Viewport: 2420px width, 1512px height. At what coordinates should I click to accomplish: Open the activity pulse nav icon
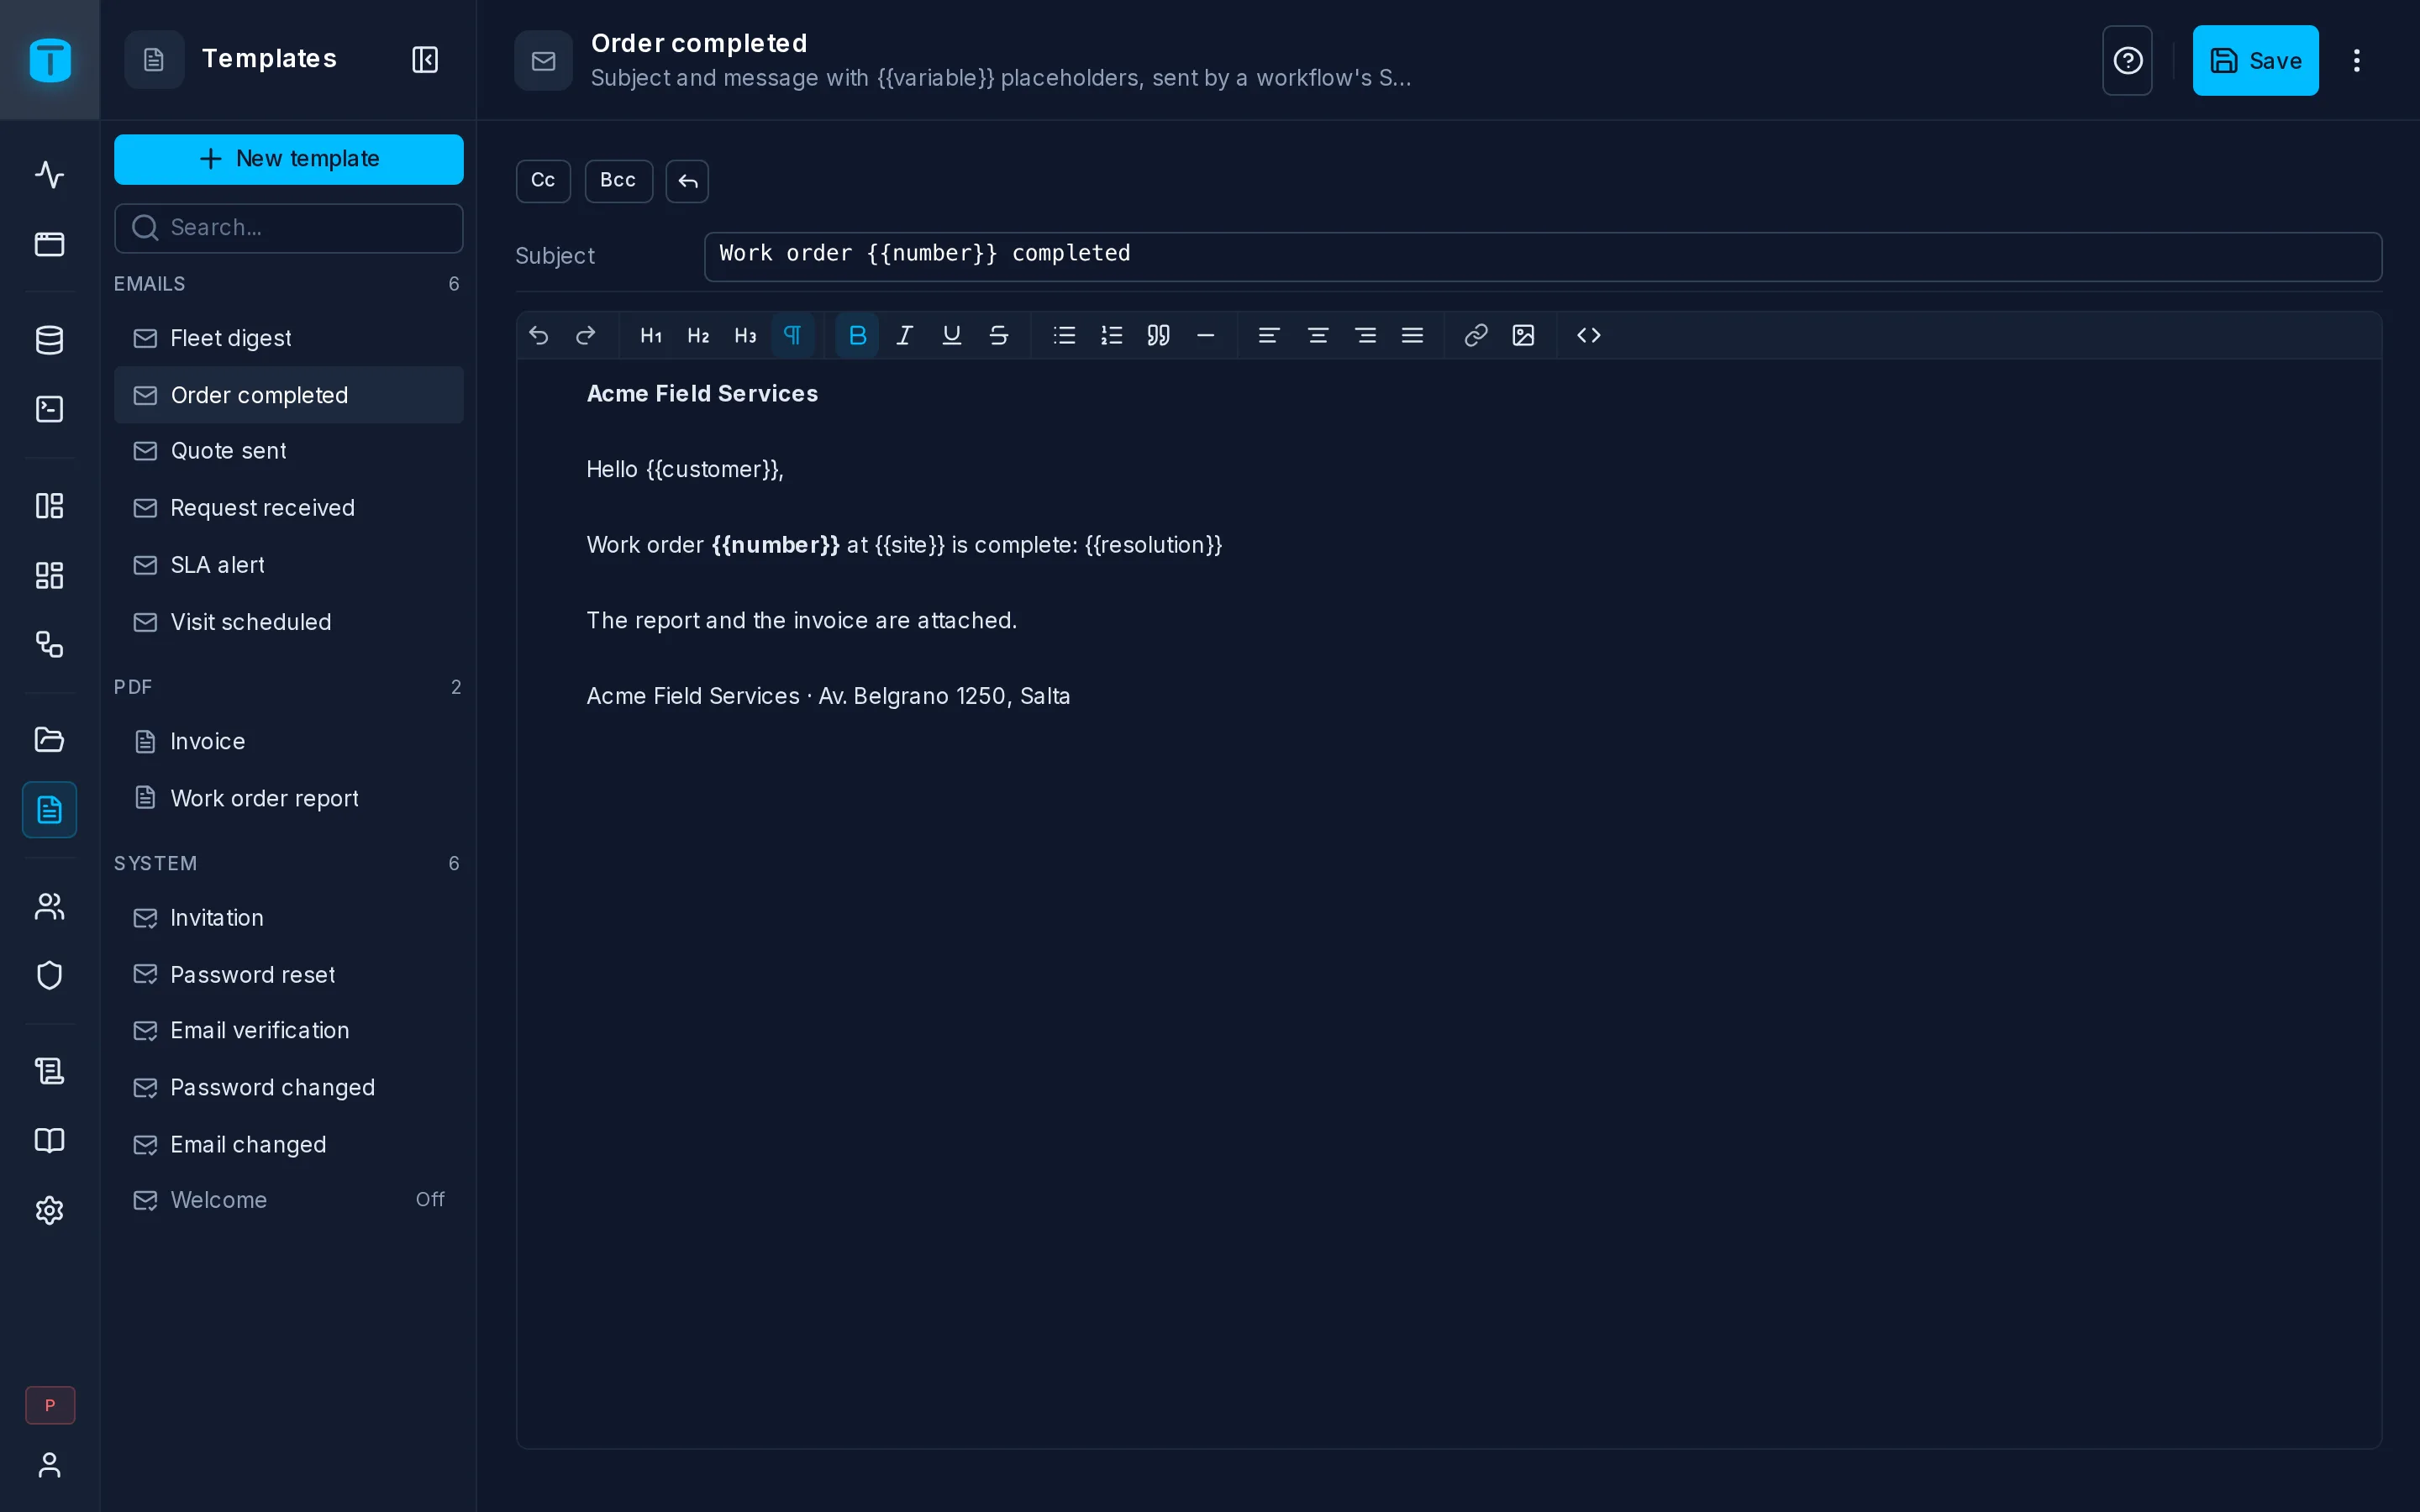[x=49, y=175]
